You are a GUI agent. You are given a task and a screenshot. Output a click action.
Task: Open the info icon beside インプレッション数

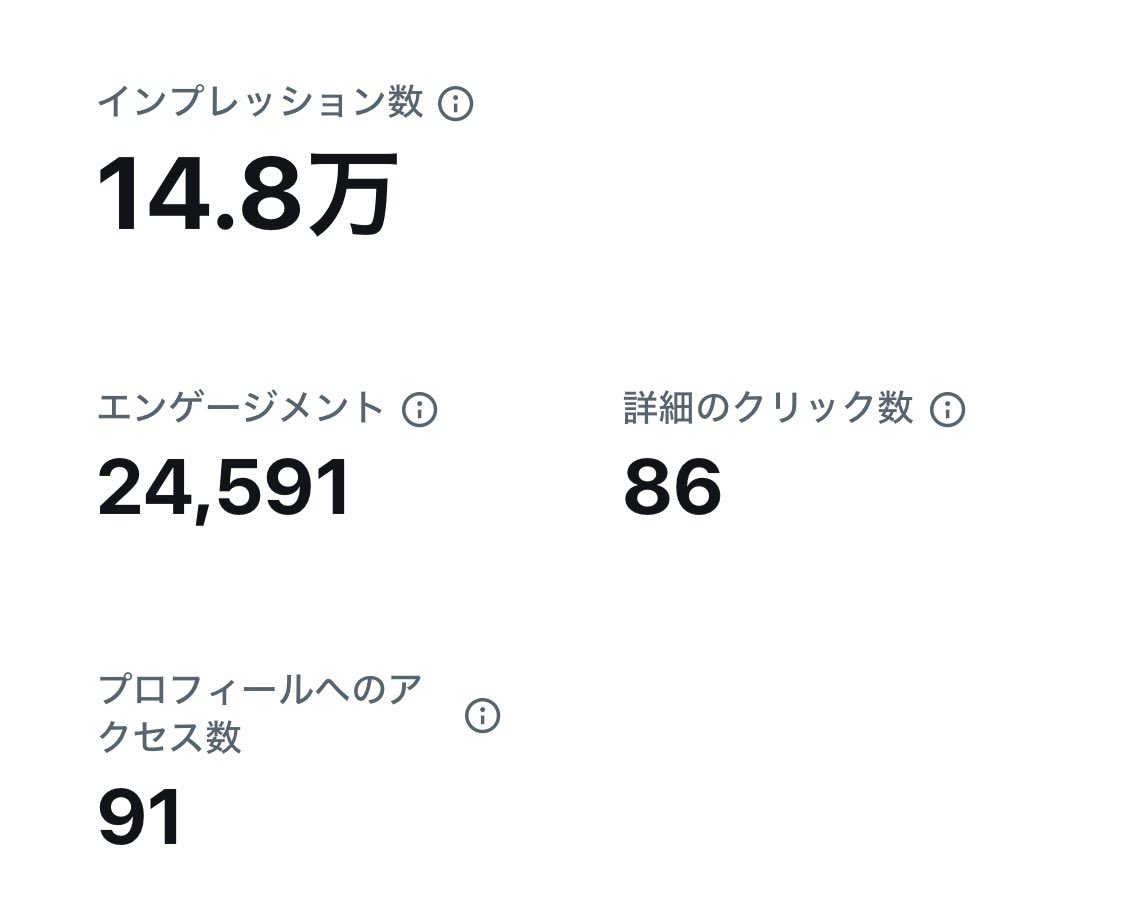456,103
